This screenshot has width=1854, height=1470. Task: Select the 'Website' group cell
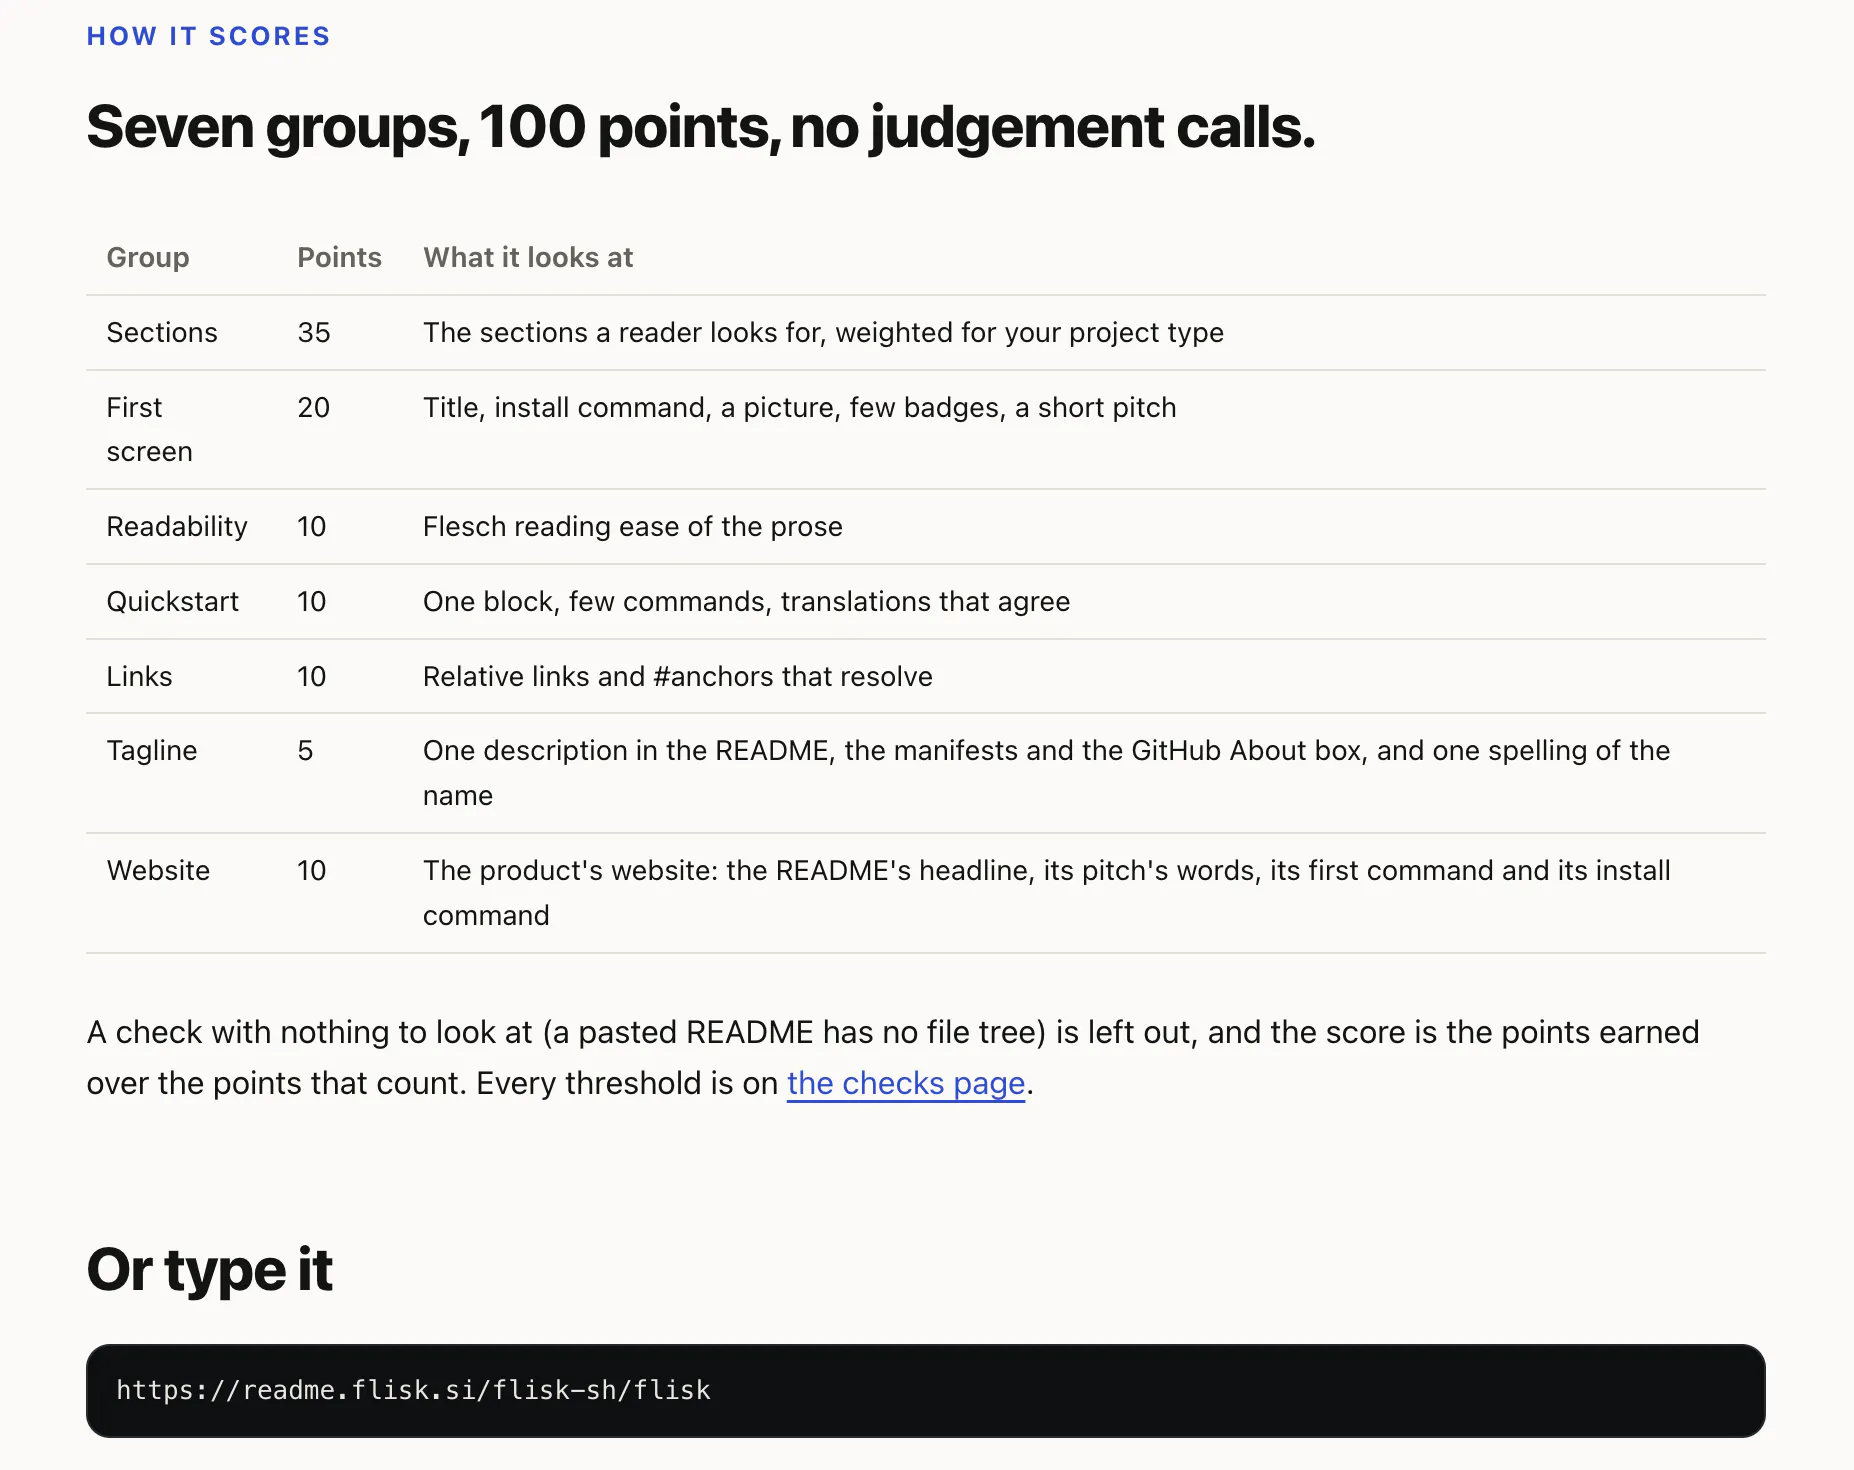(159, 870)
